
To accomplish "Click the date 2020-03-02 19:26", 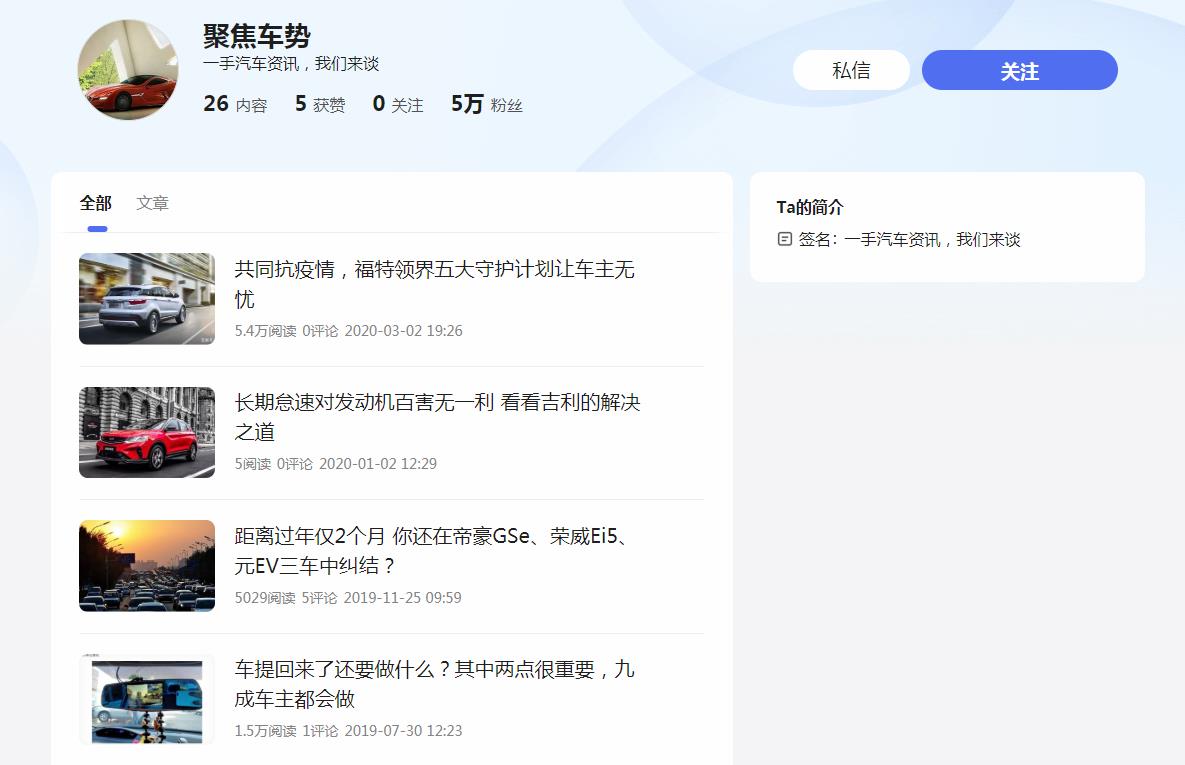I will pos(404,330).
